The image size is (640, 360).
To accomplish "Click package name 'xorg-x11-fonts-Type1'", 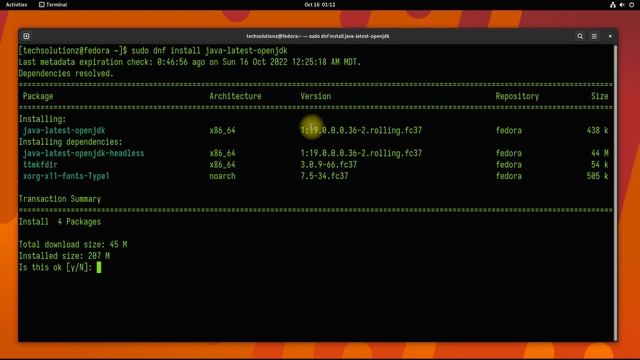I will click(x=66, y=176).
